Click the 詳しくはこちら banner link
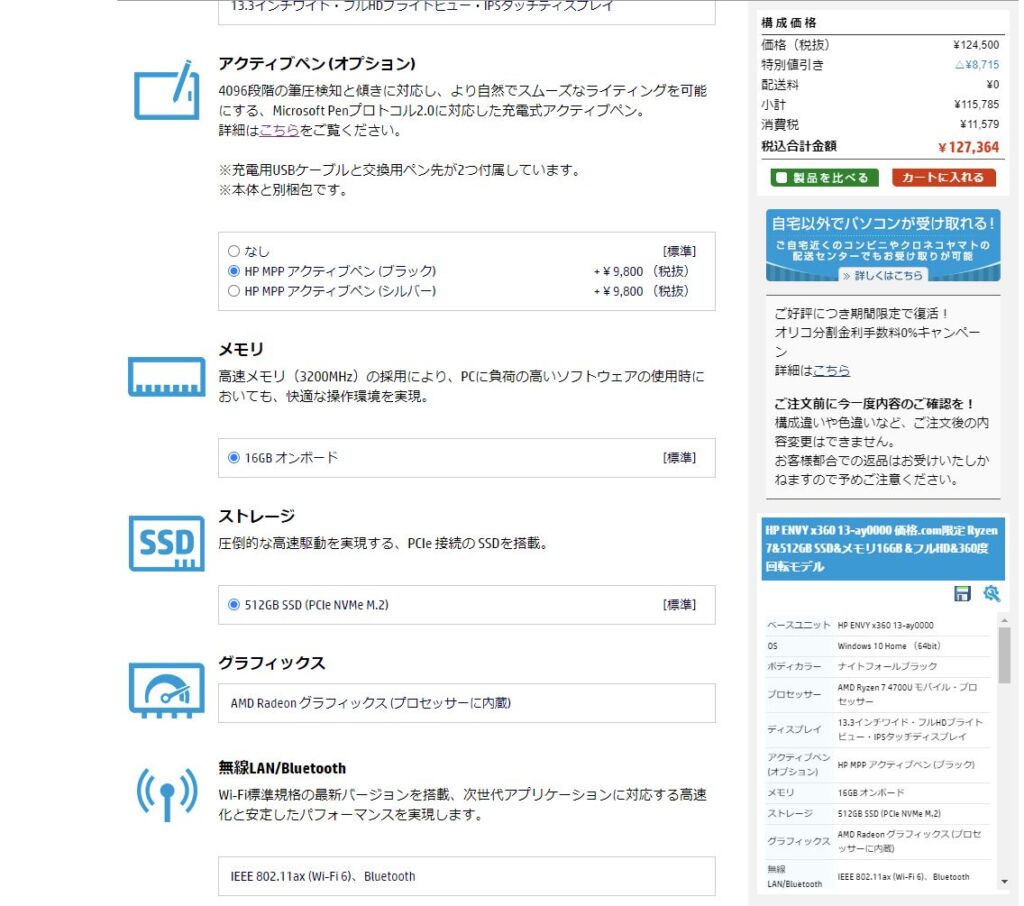This screenshot has width=1024, height=906. [x=883, y=276]
